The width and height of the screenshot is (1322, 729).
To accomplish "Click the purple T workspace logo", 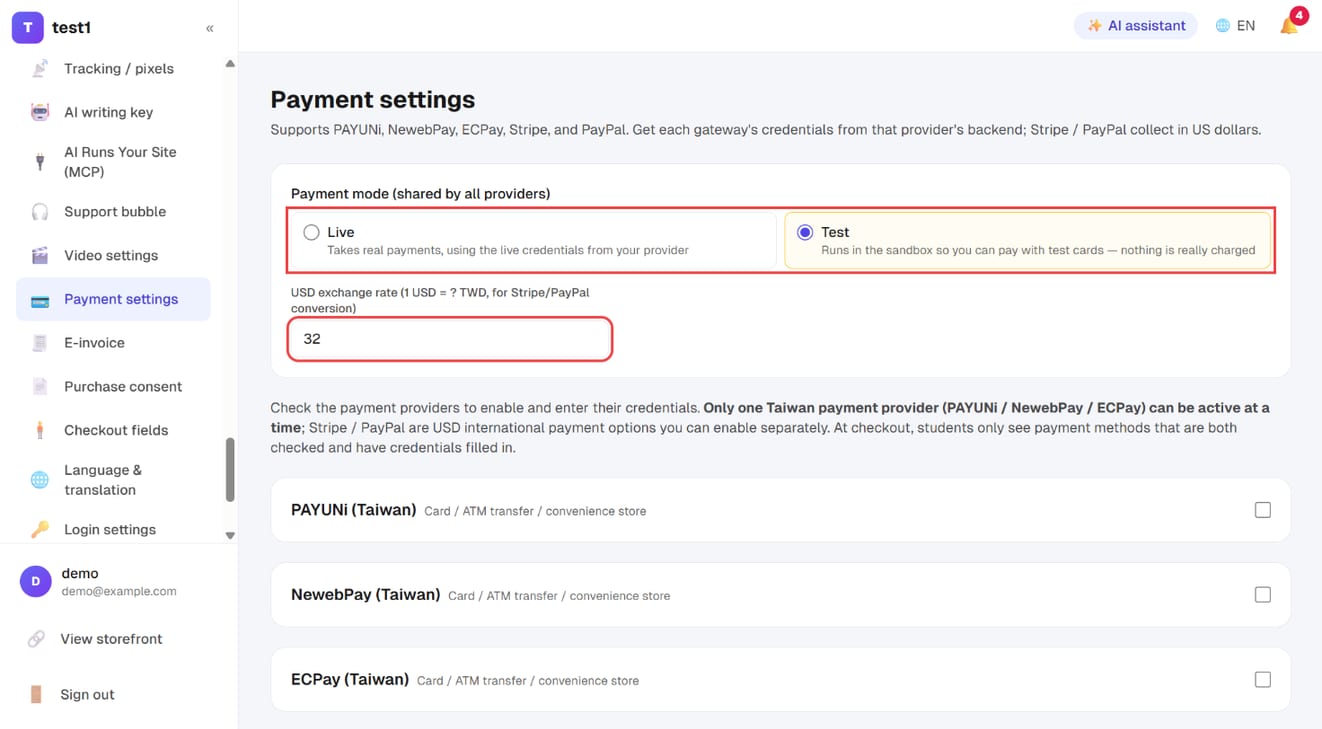I will [x=27, y=28].
